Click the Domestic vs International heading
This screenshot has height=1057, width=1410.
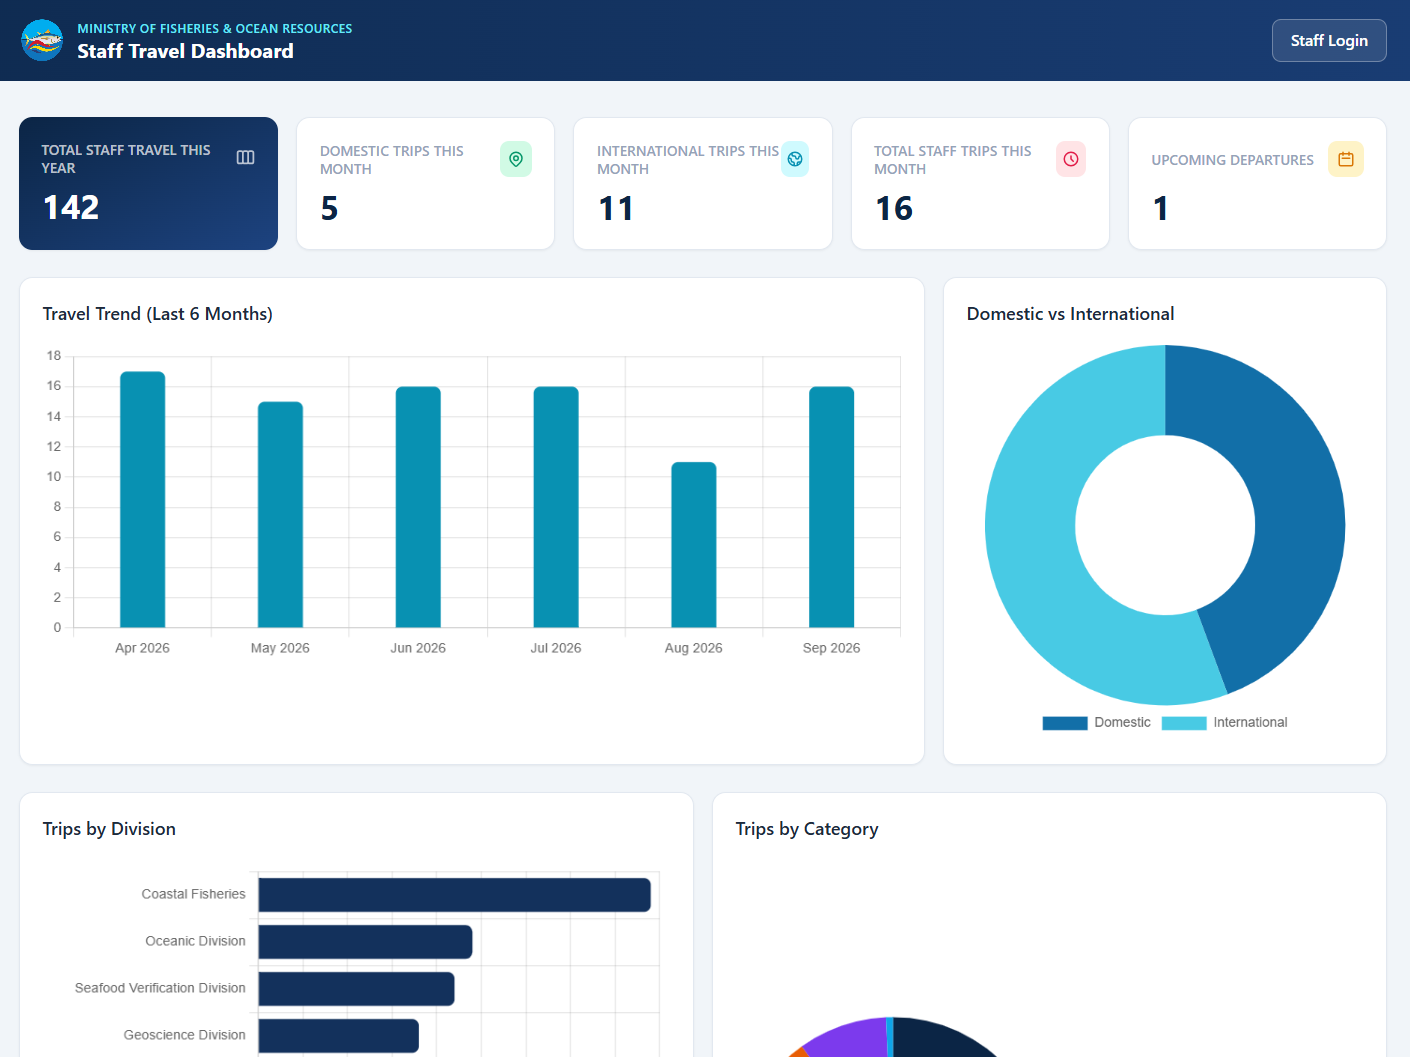click(1070, 314)
